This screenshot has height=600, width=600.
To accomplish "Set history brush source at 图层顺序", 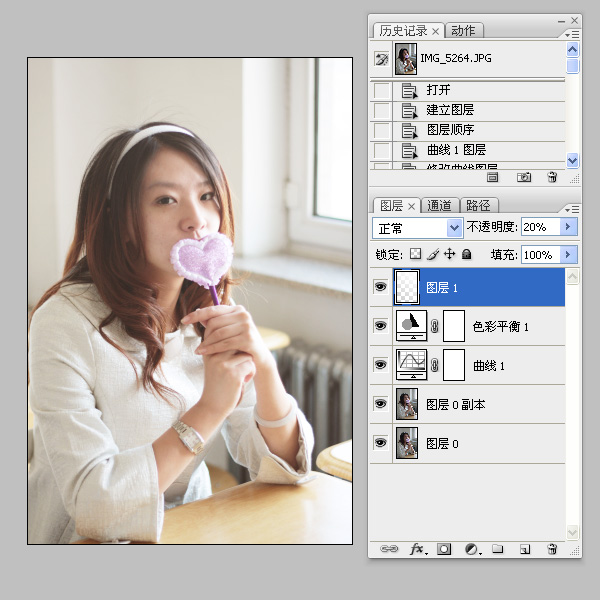I will (382, 130).
